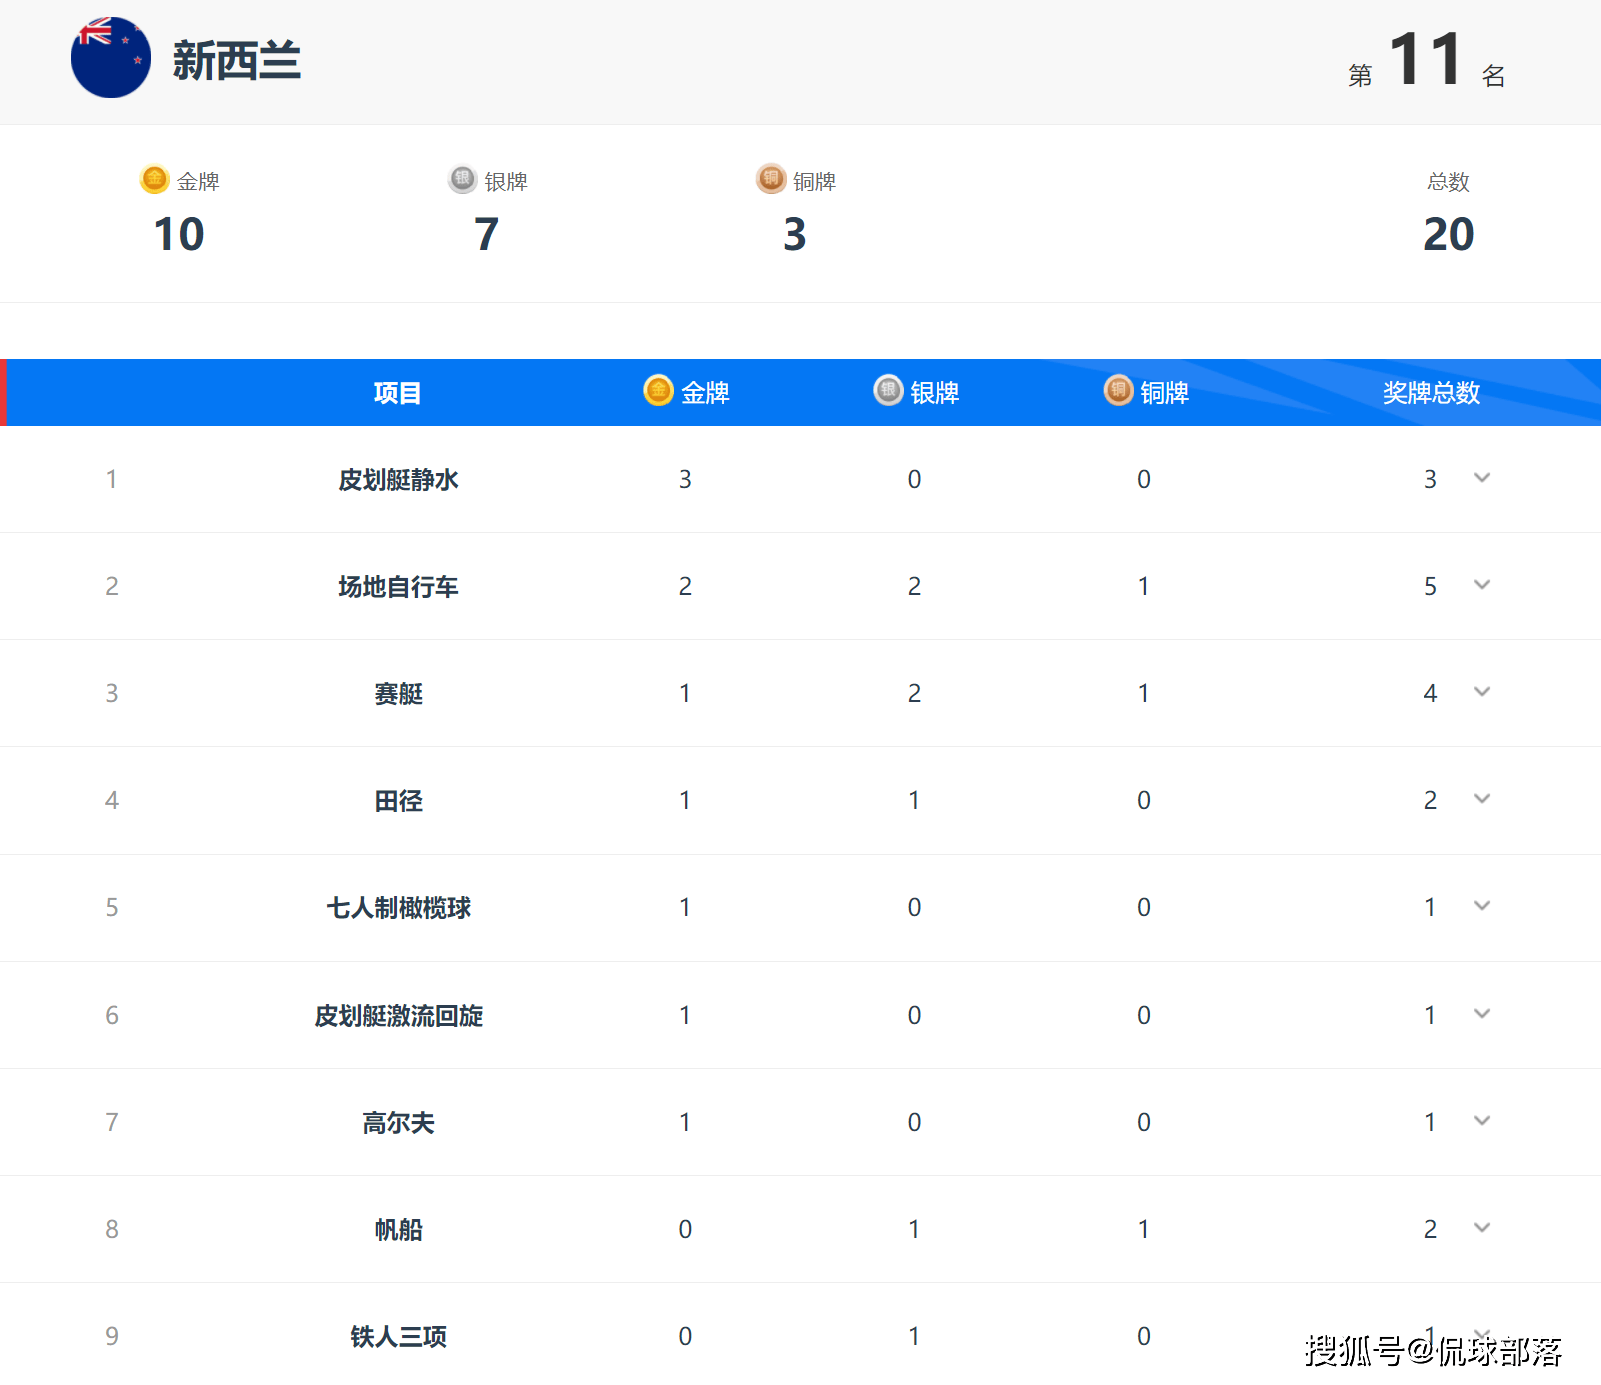This screenshot has height=1385, width=1601.
Task: Click the silver medal icon in summary
Action: [x=463, y=179]
